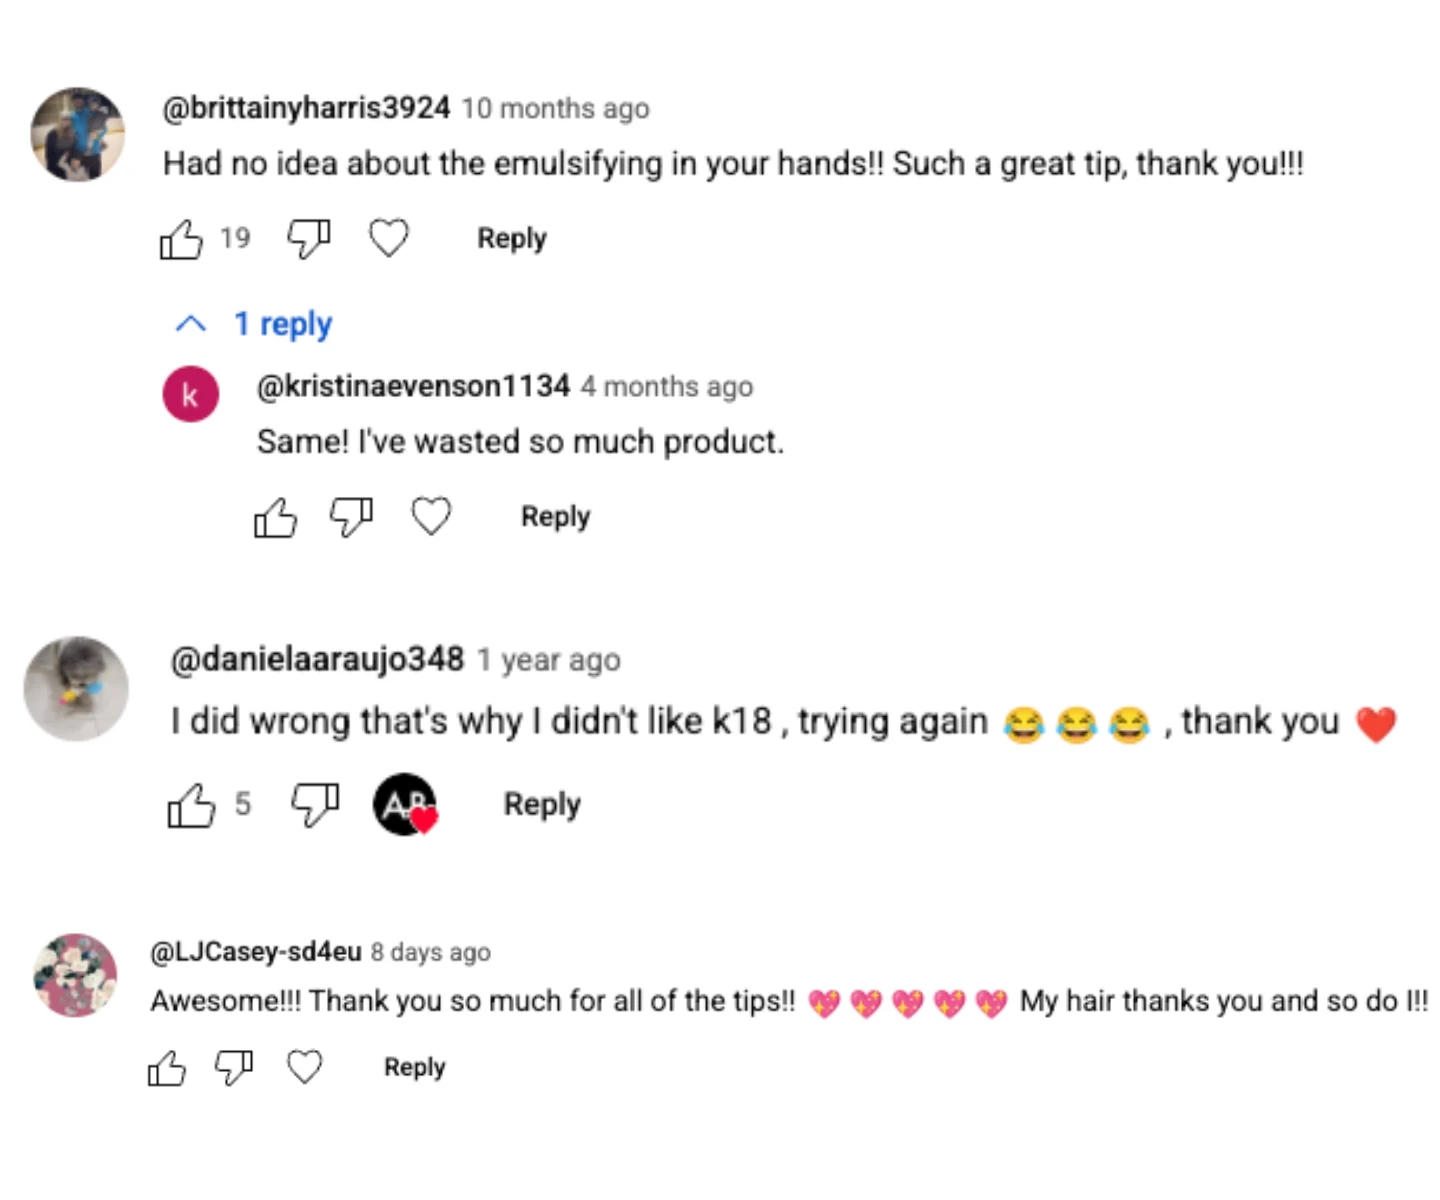Like LJCasey-sd4eu's Awesome comment
This screenshot has height=1200, width=1440.
pyautogui.click(x=167, y=1068)
